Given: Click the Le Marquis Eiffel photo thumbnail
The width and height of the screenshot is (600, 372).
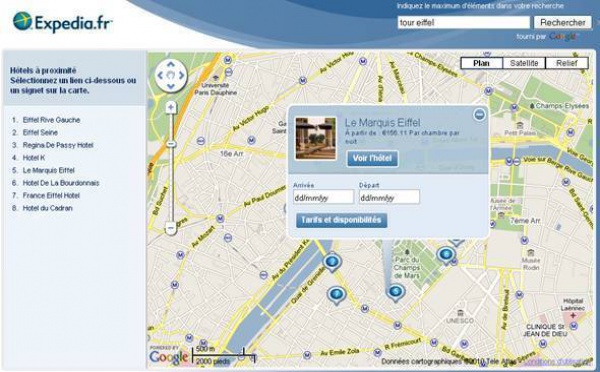Looking at the screenshot, I should click(x=316, y=138).
